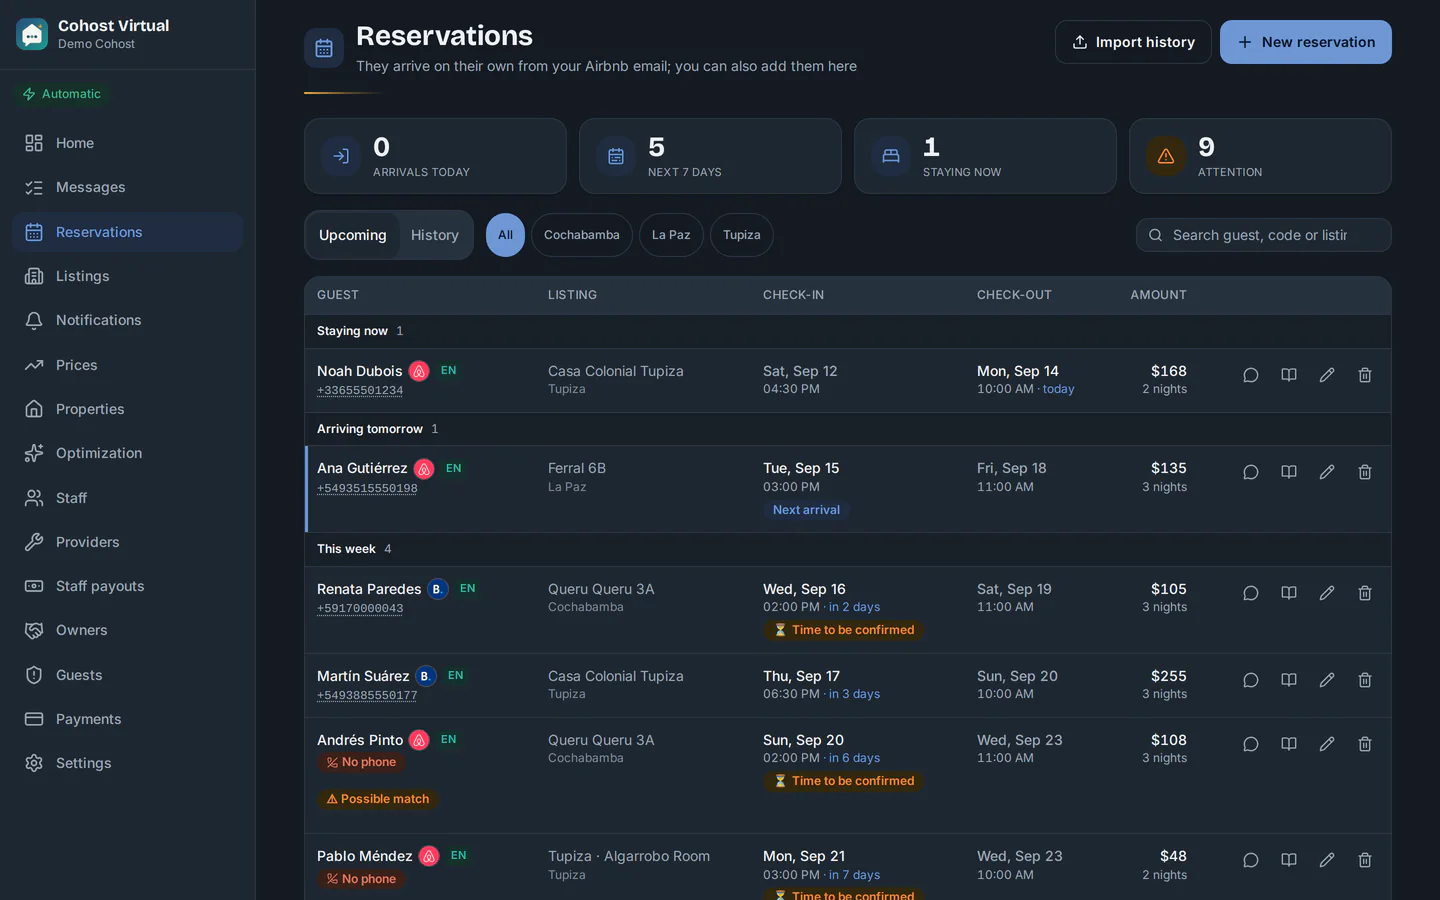
Task: Delete Renata Paredes reservation
Action: (x=1365, y=593)
